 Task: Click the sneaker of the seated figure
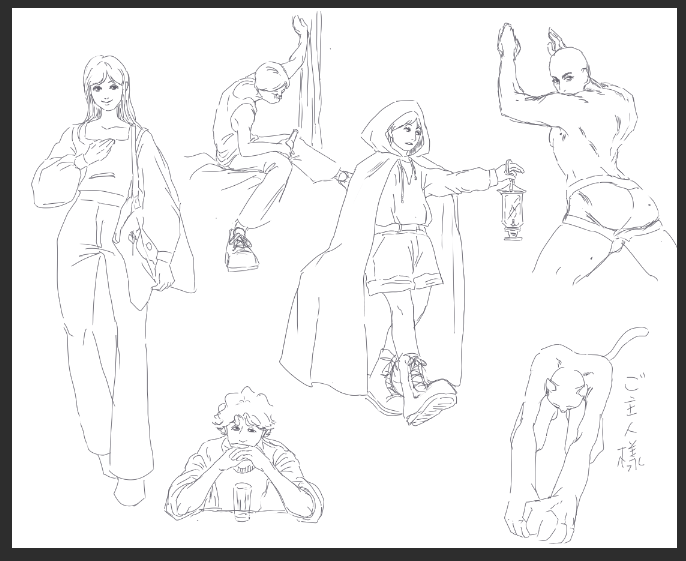pos(241,251)
